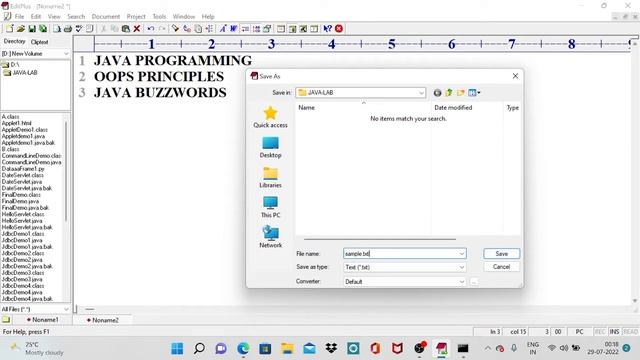Go to Quick access in Save As places

tap(270, 117)
